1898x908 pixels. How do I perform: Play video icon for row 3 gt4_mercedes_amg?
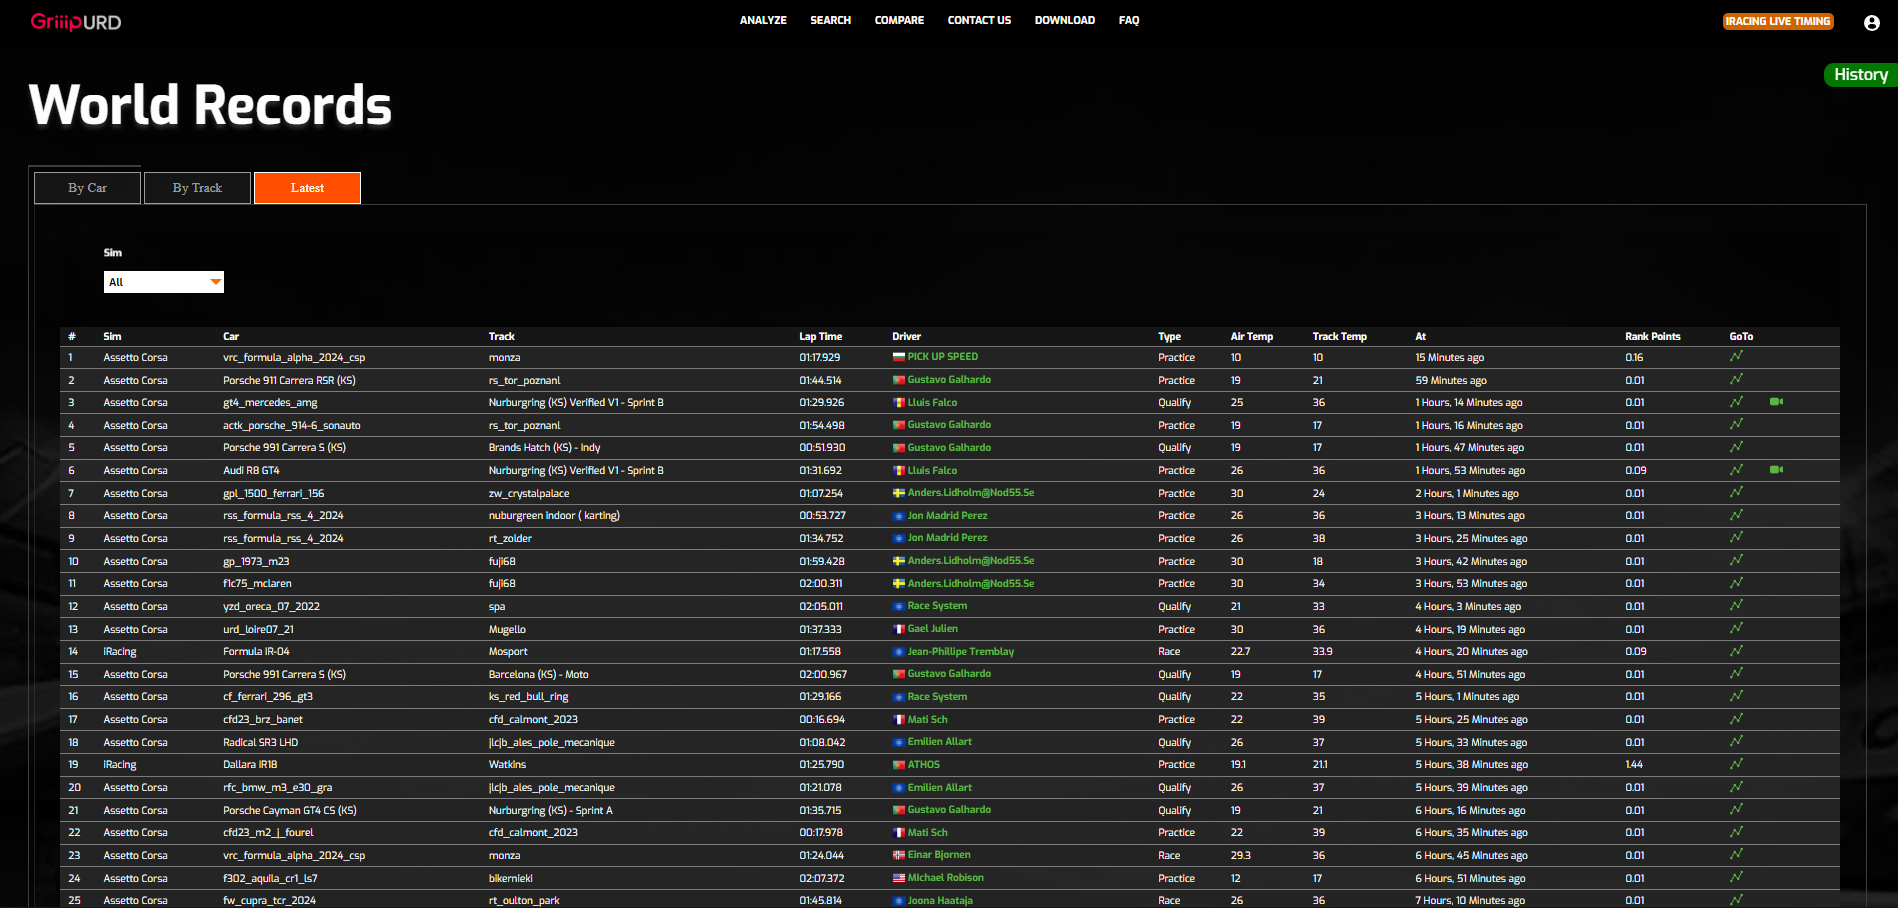coord(1776,402)
